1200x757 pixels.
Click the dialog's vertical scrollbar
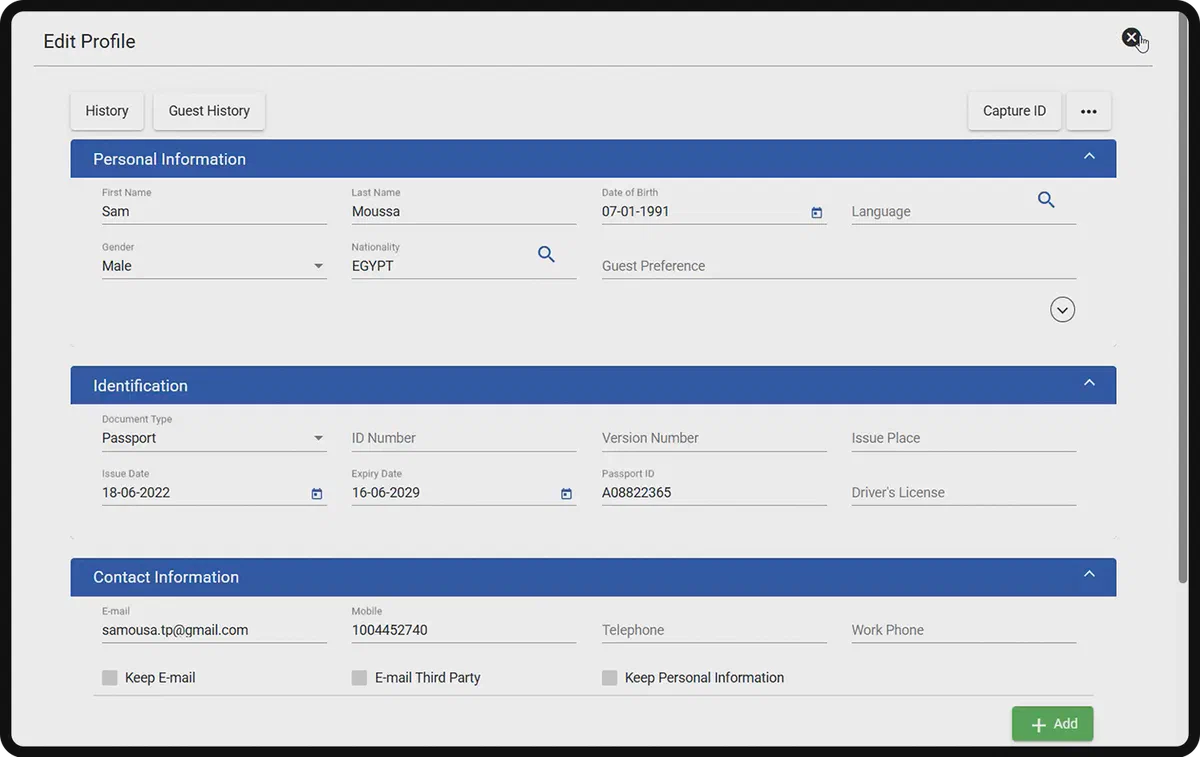pyautogui.click(x=1184, y=300)
